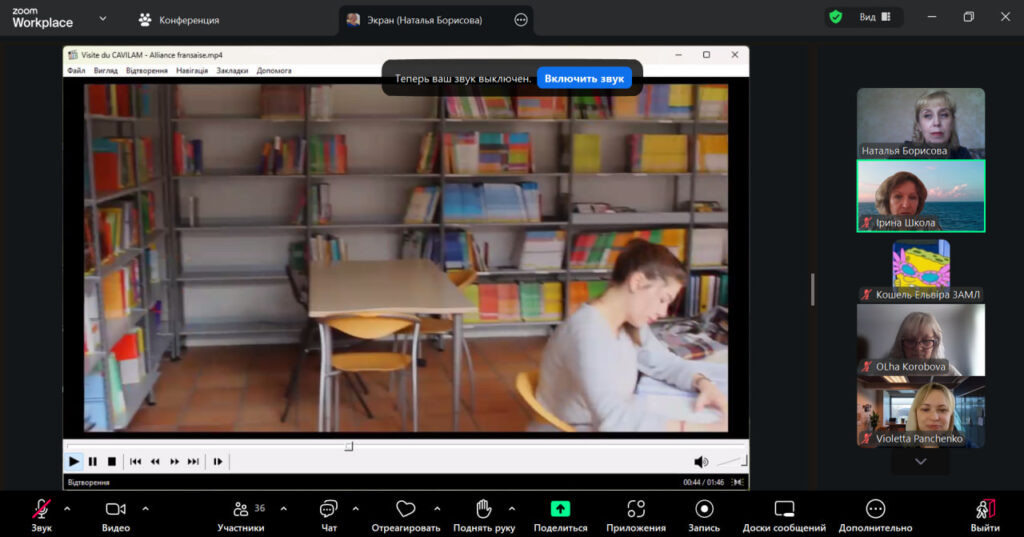The height and width of the screenshot is (537, 1024).
Task: Click the video seek bar position
Action: pyautogui.click(x=349, y=446)
